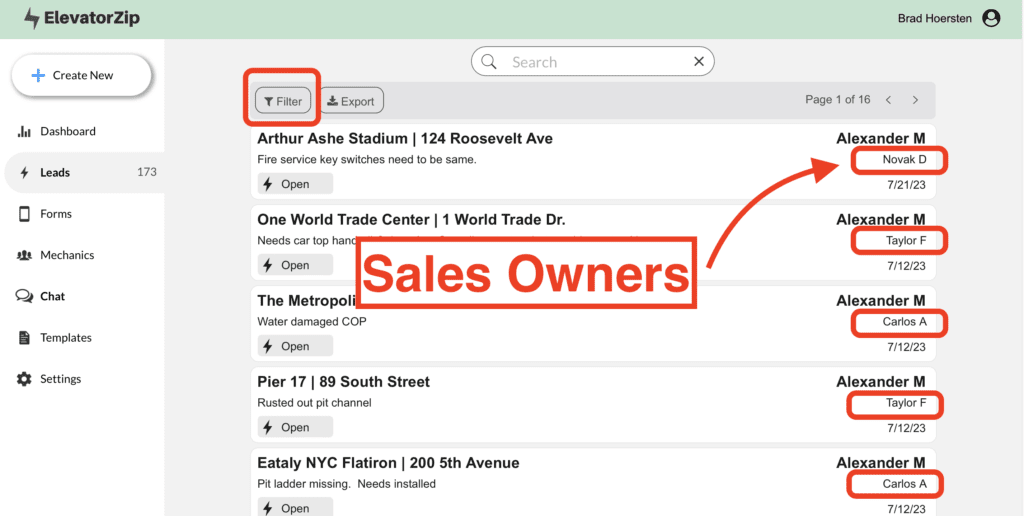Viewport: 1024px width, 516px height.
Task: Click Open status on Arthur Ashe Stadium
Action: (x=295, y=184)
